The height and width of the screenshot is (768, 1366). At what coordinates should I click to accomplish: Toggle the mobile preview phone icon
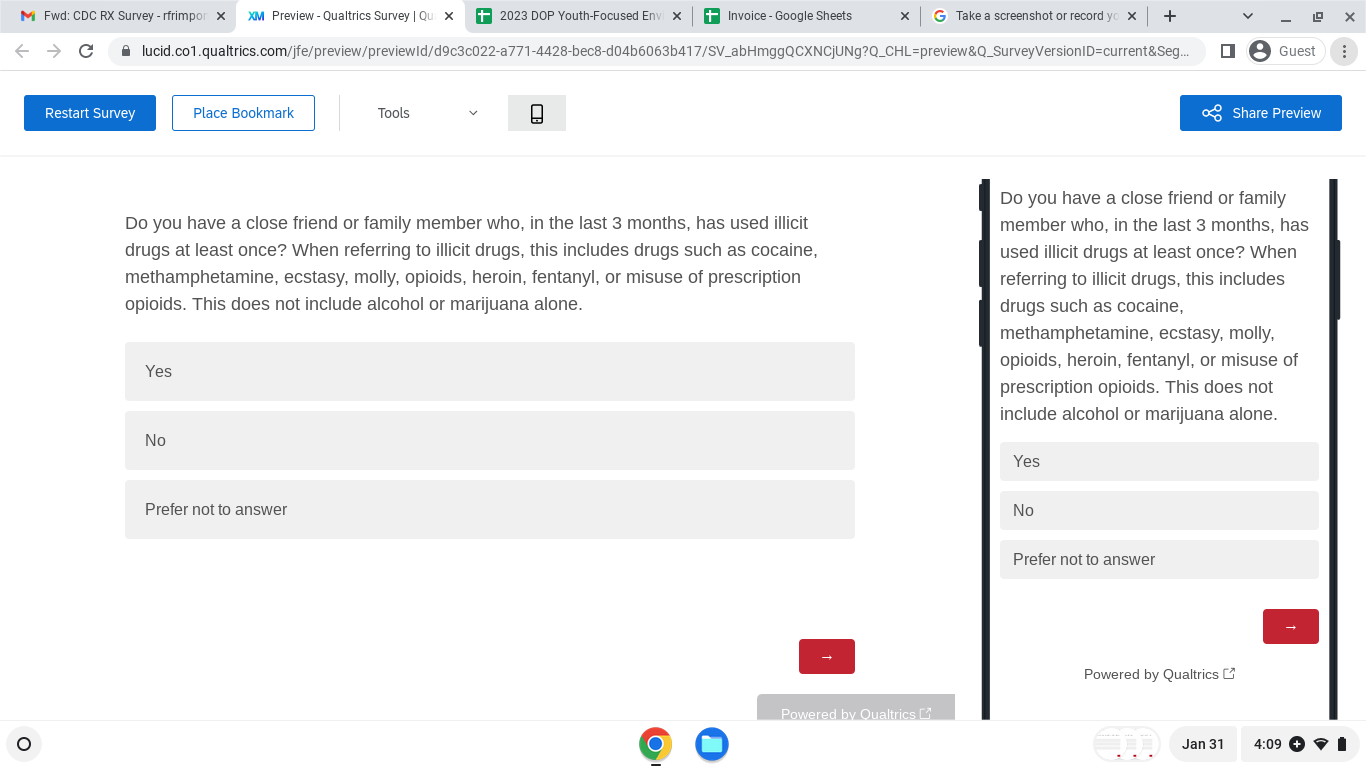[x=537, y=113]
